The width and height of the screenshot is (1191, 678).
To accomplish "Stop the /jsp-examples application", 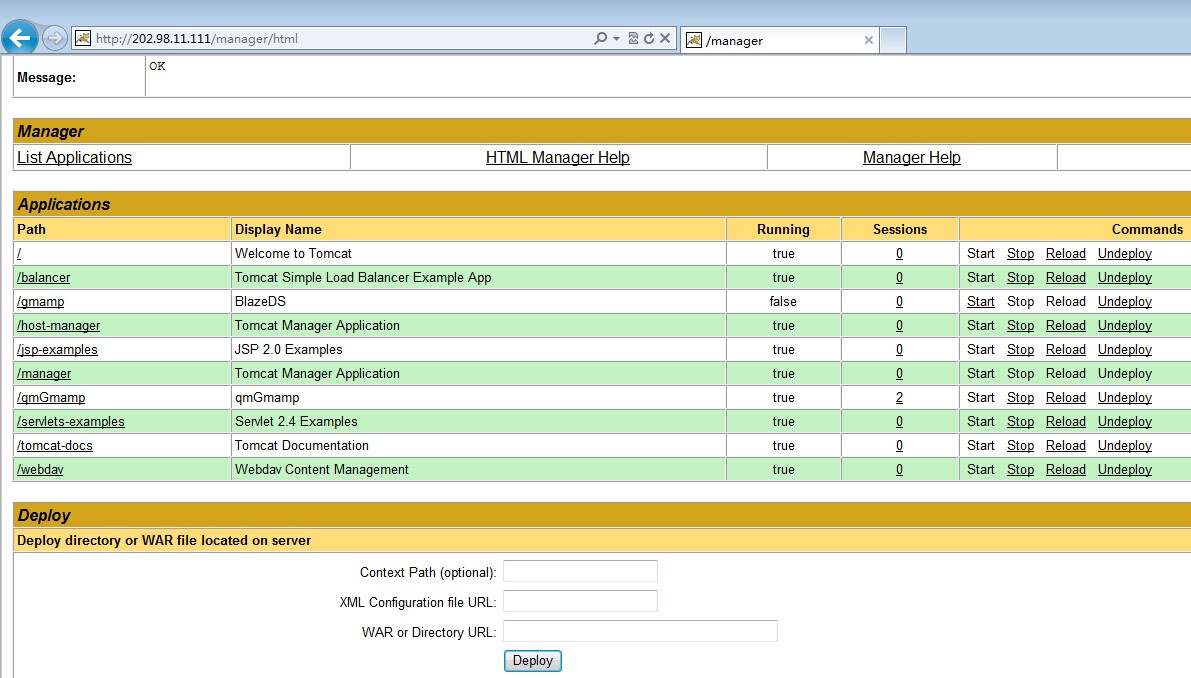I will coord(1020,350).
